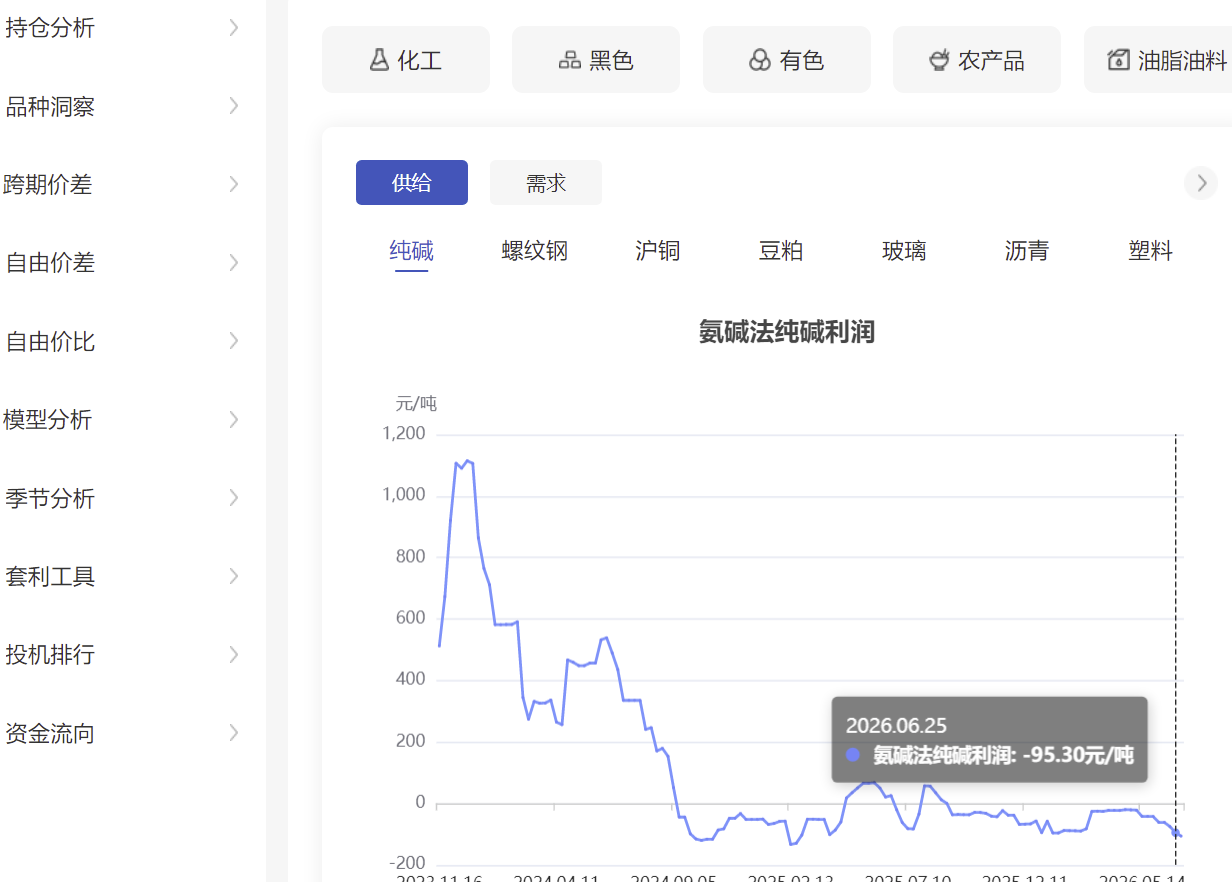1232x882 pixels.
Task: Click the 400 y-axis label
Action: tap(412, 680)
